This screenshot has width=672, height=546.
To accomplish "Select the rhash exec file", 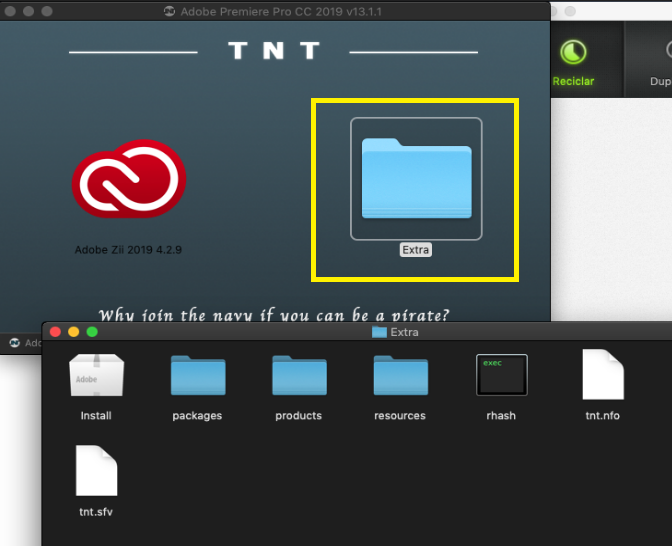I will 501,375.
